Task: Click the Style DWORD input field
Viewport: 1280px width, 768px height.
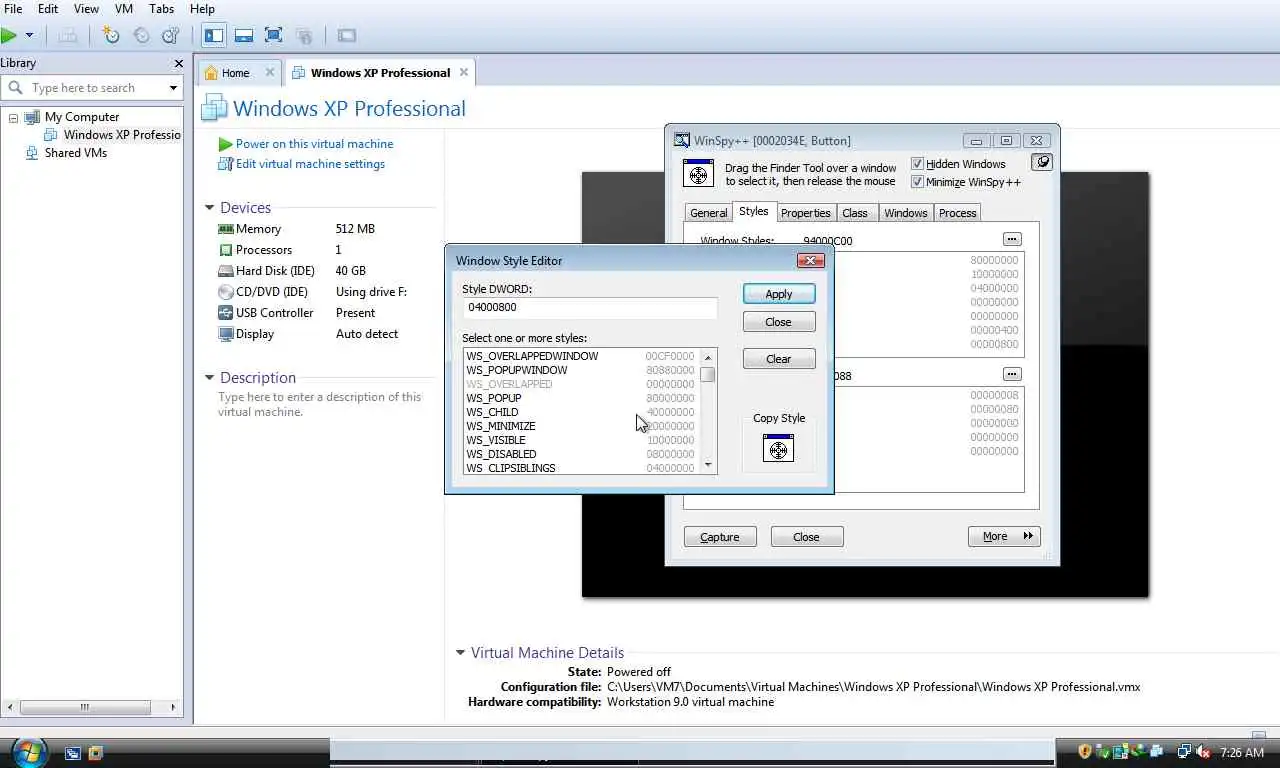Action: 589,308
